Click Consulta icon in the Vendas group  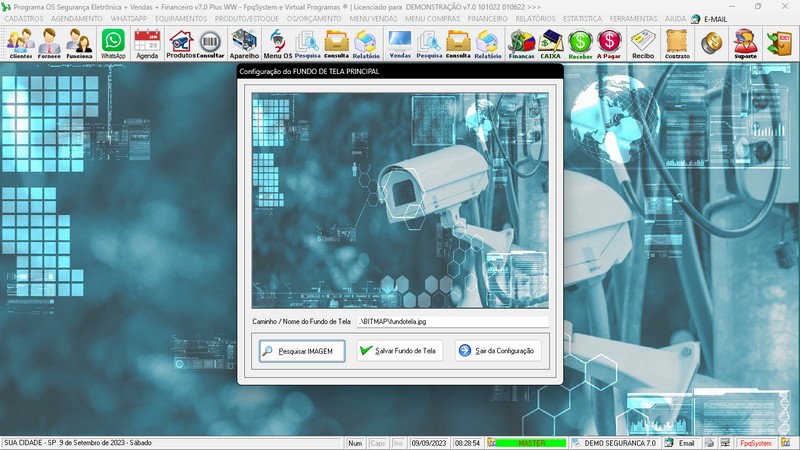[458, 43]
